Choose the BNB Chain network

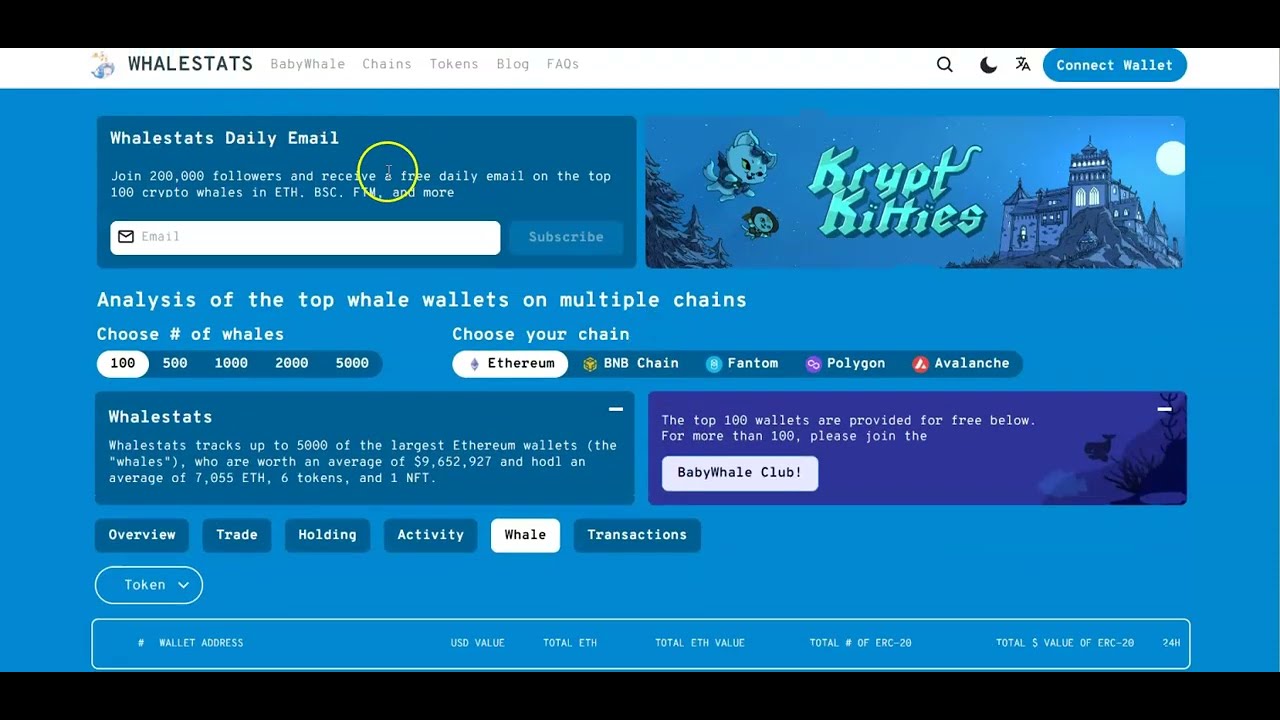point(631,364)
